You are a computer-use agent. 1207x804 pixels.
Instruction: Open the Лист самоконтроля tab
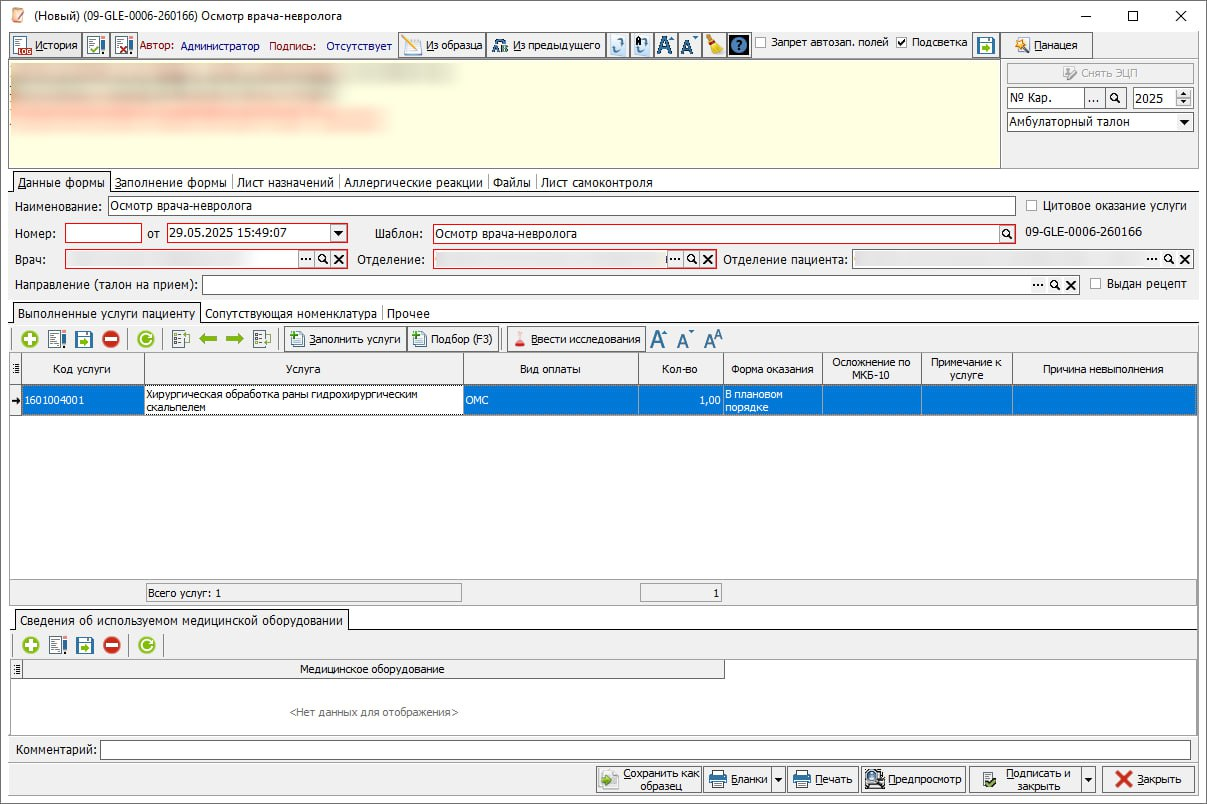point(597,183)
